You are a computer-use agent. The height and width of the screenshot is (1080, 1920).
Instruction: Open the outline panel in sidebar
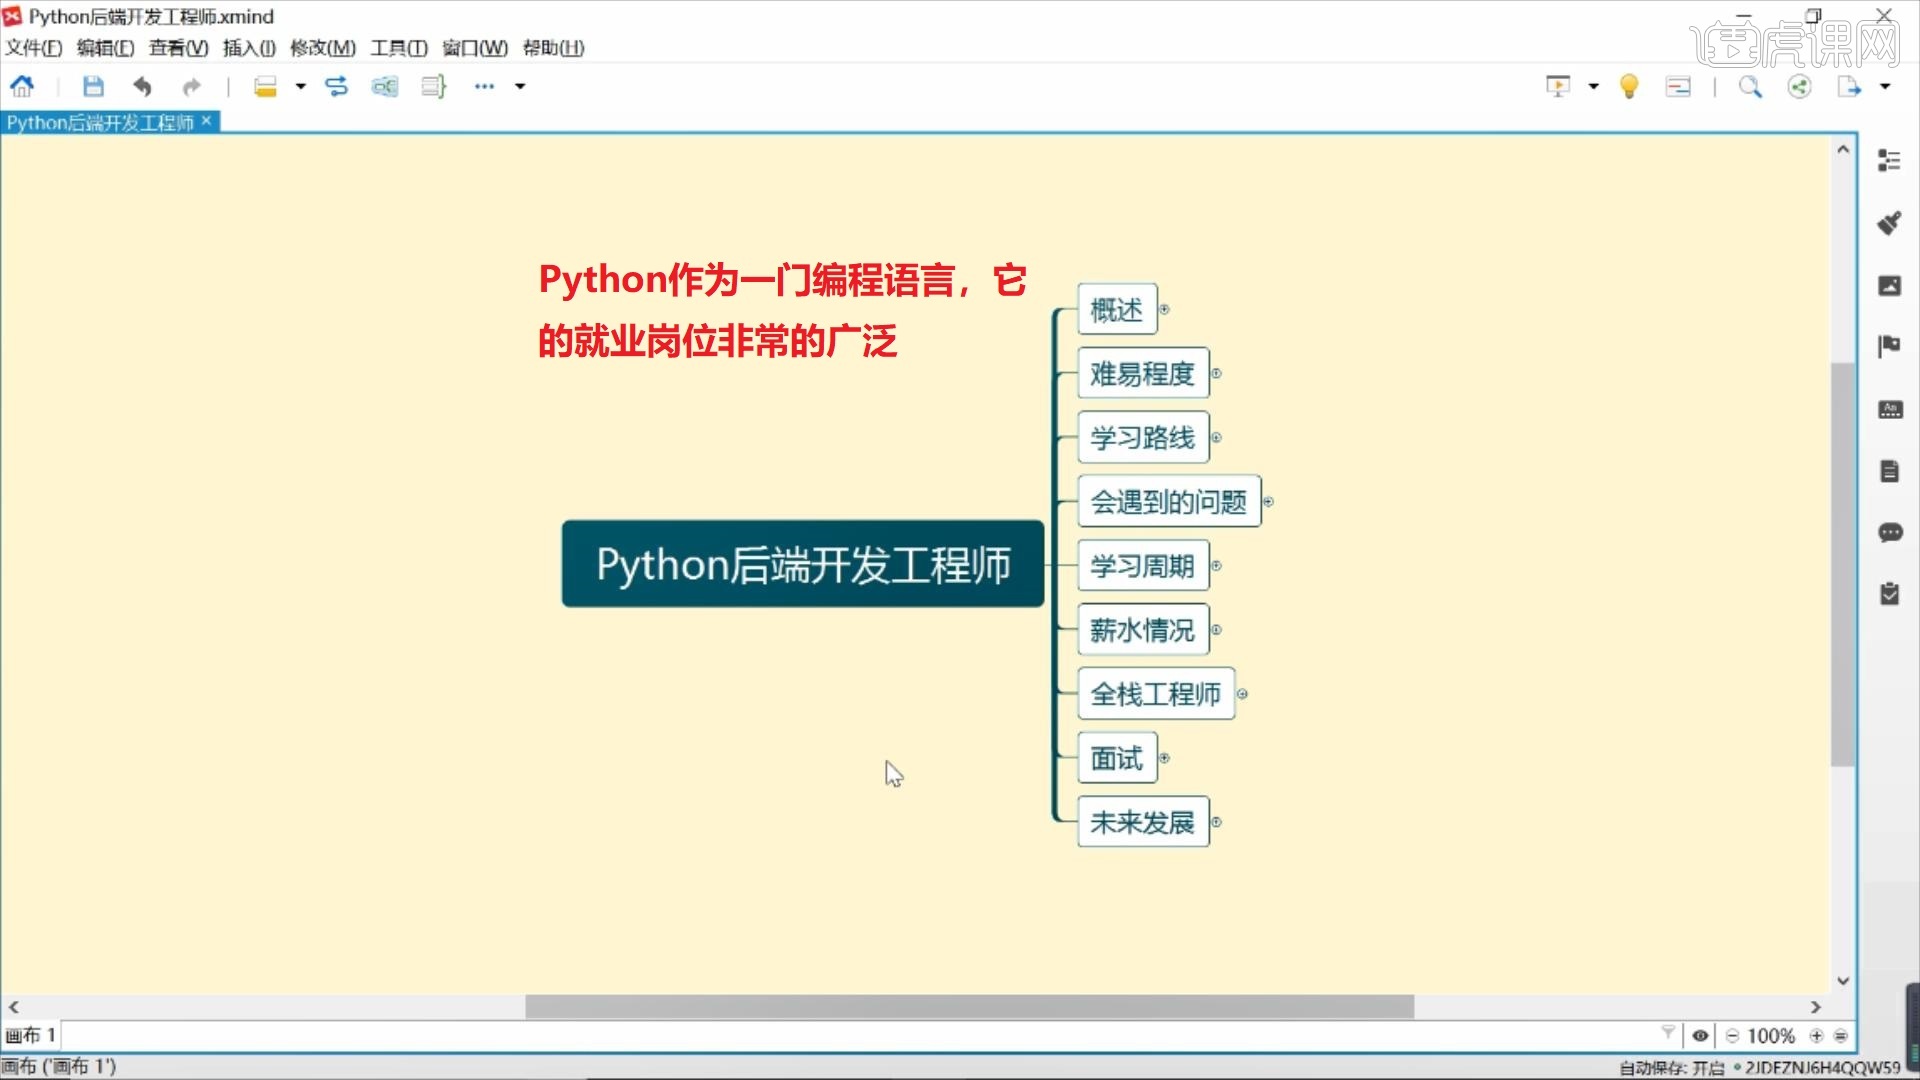(1889, 160)
